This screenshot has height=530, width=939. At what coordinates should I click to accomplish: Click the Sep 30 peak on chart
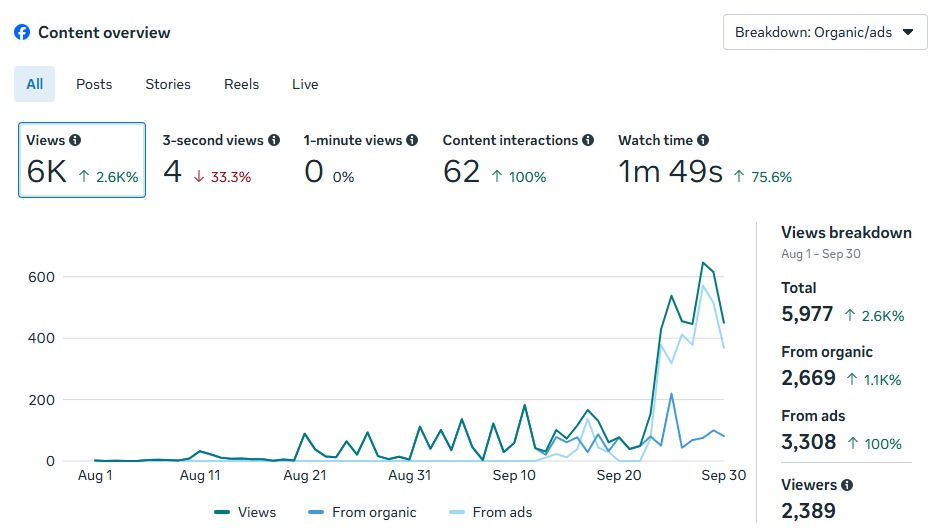pos(703,263)
